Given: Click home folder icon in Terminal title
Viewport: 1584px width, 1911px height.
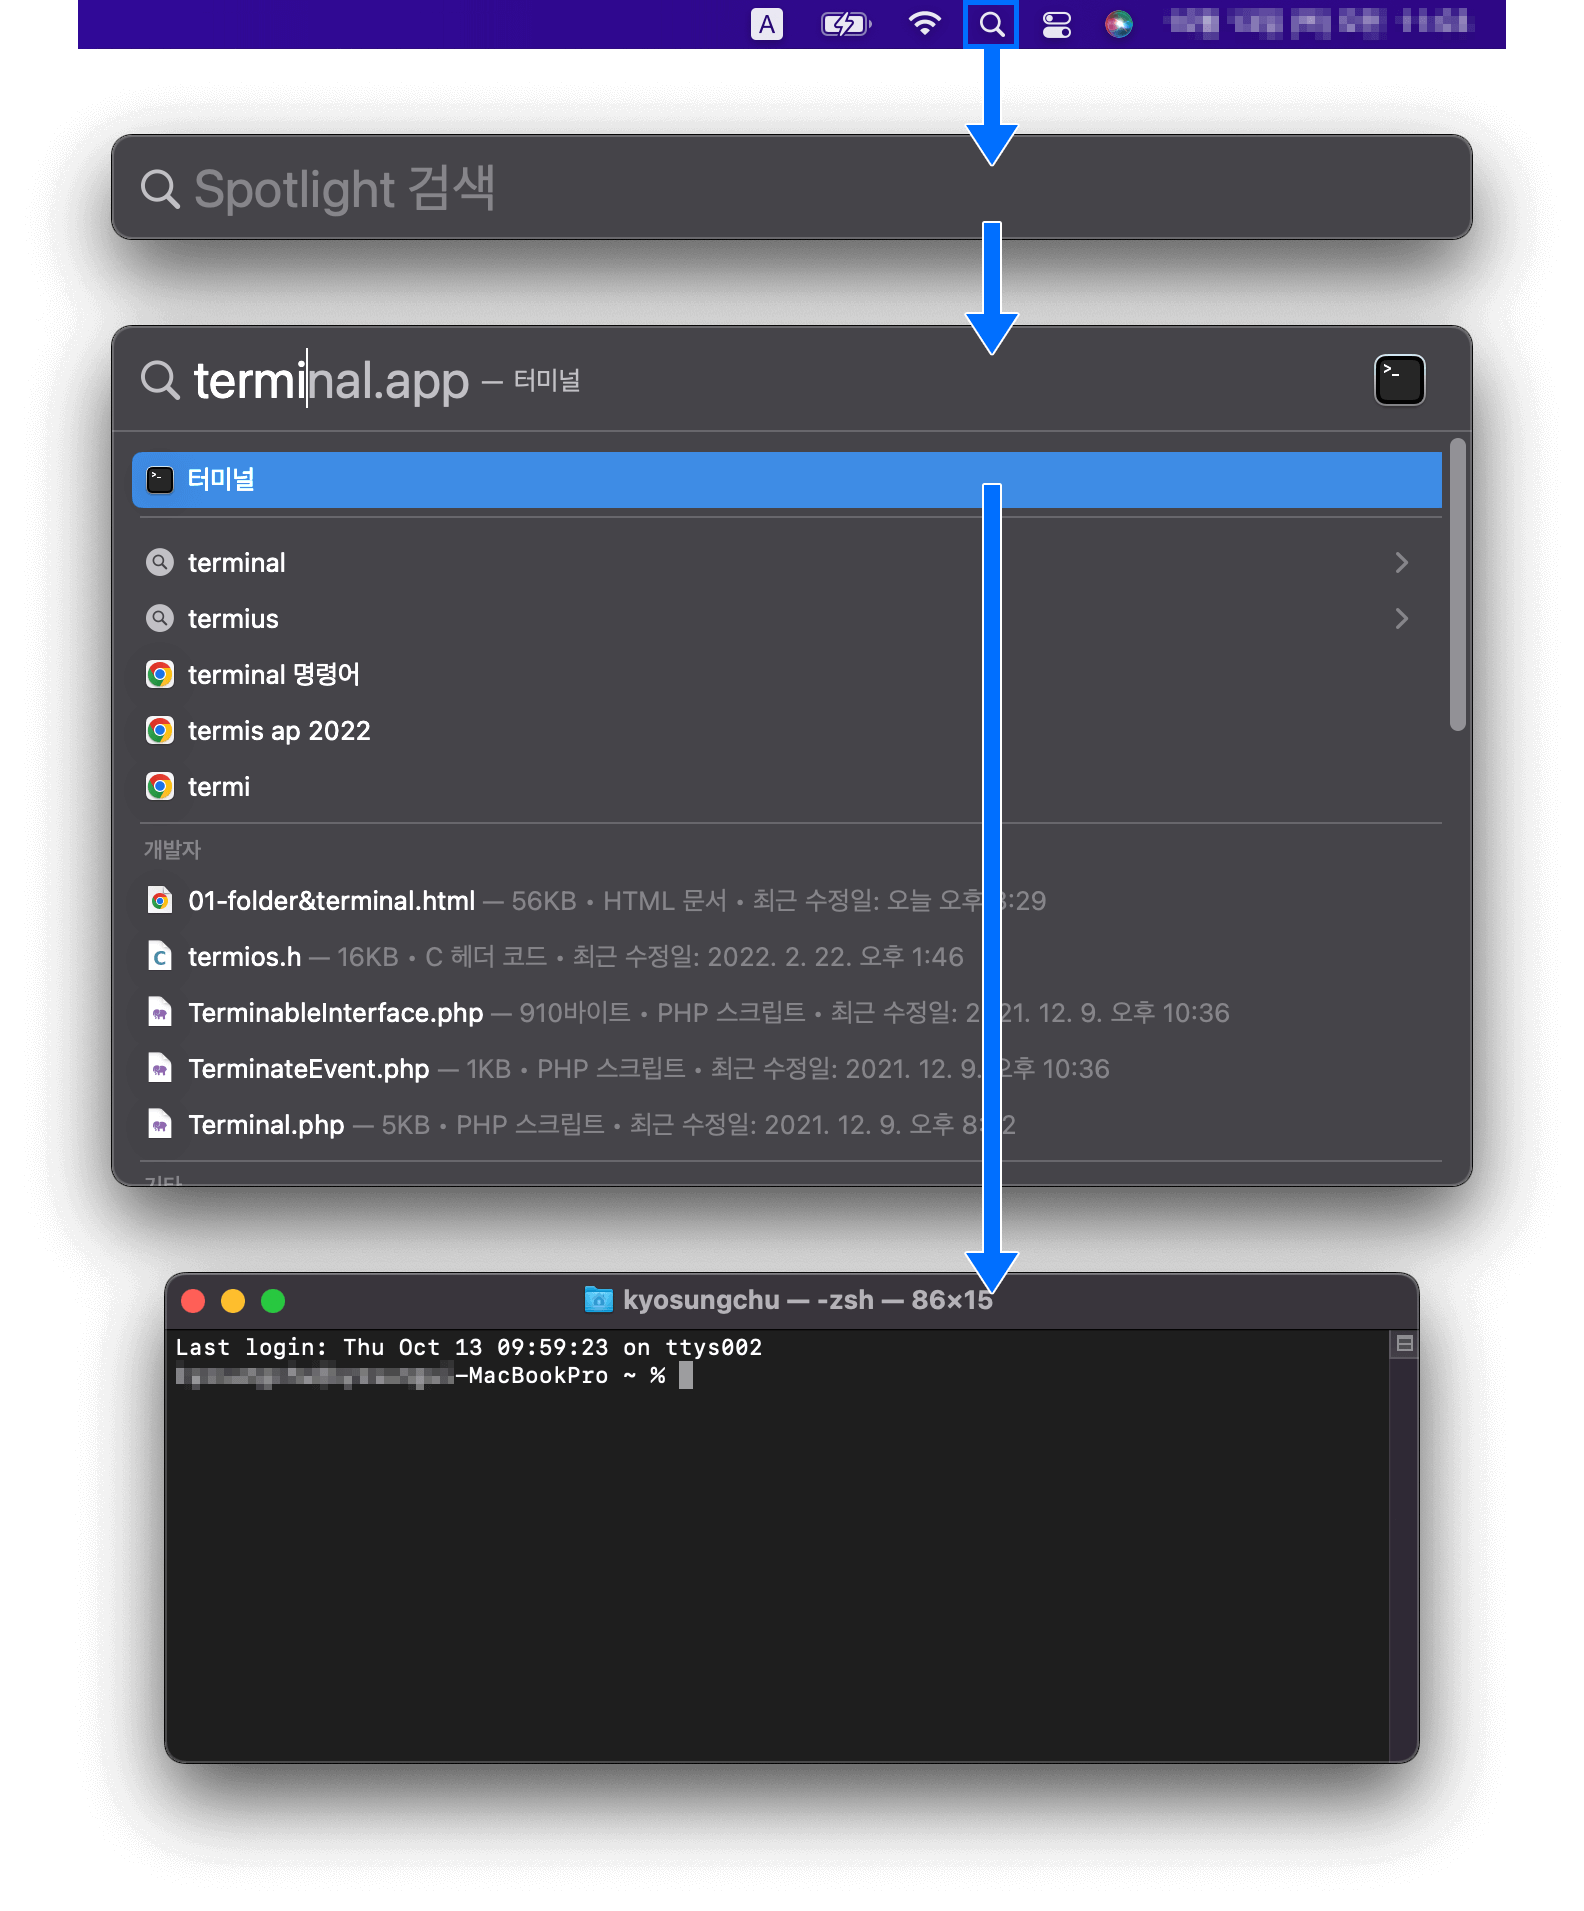Looking at the screenshot, I should pyautogui.click(x=598, y=1299).
